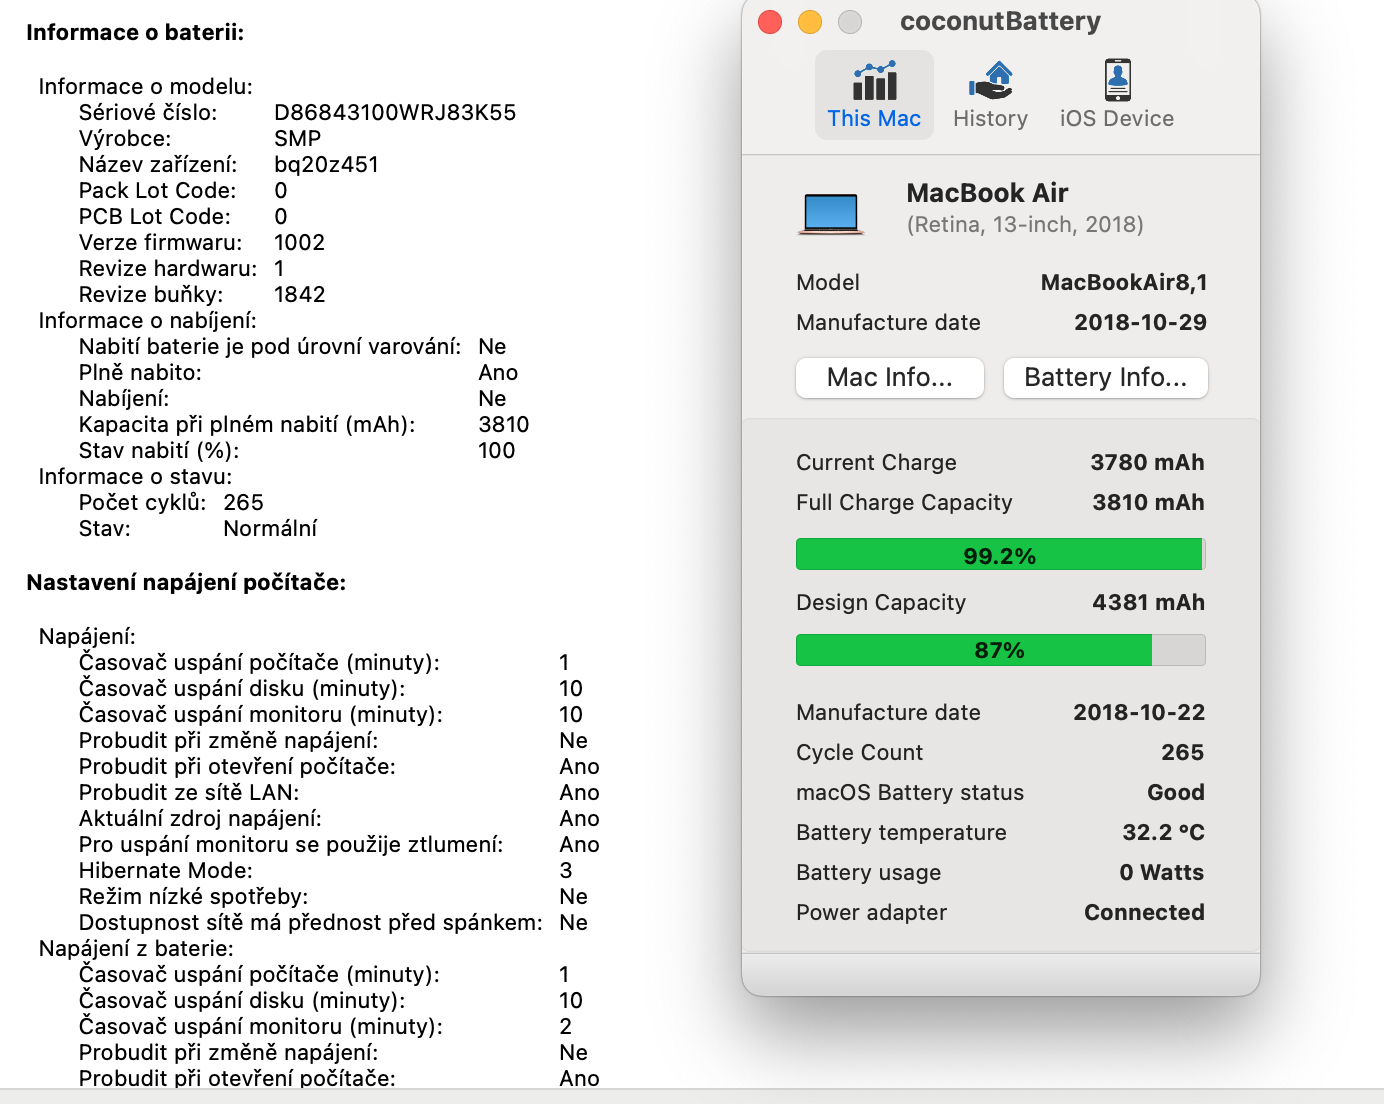Open the Mac Info... dialog
The width and height of the screenshot is (1384, 1104).
[x=890, y=377]
